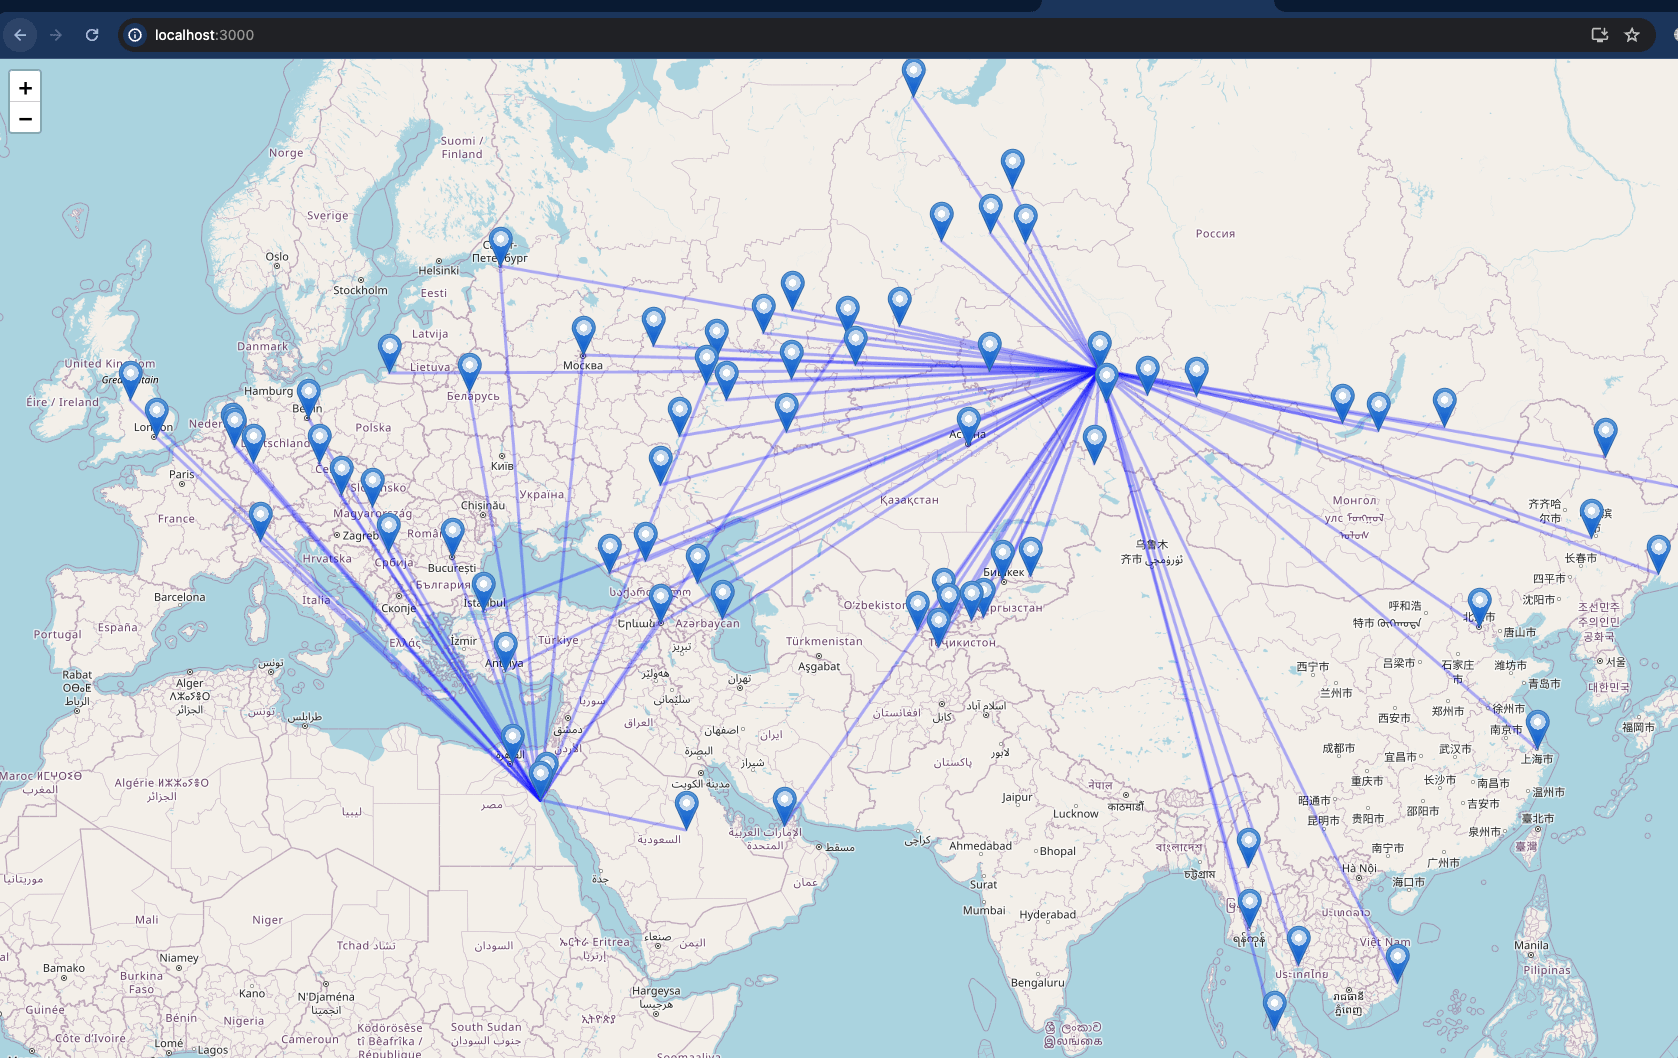The image size is (1678, 1058).
Task: Click the Казахстан country label
Action: pyautogui.click(x=909, y=500)
